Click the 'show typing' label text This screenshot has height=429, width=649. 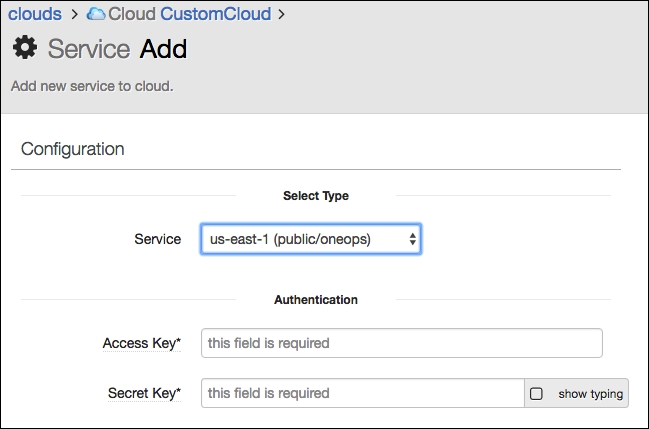(x=591, y=394)
